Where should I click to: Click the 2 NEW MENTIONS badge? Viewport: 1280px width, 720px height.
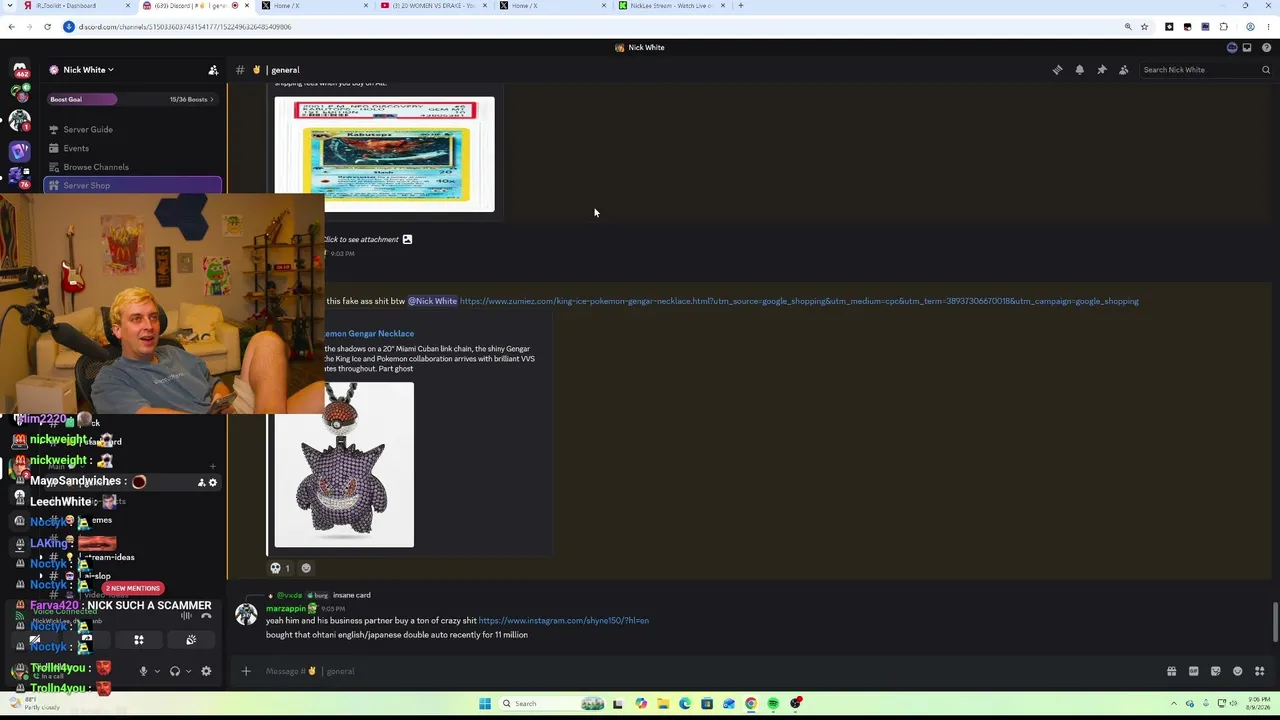133,588
